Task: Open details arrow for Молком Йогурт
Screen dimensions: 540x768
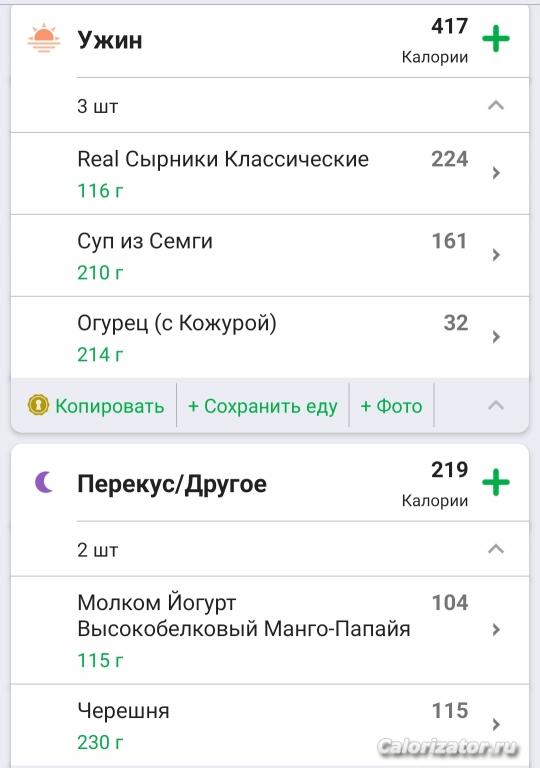Action: (496, 629)
